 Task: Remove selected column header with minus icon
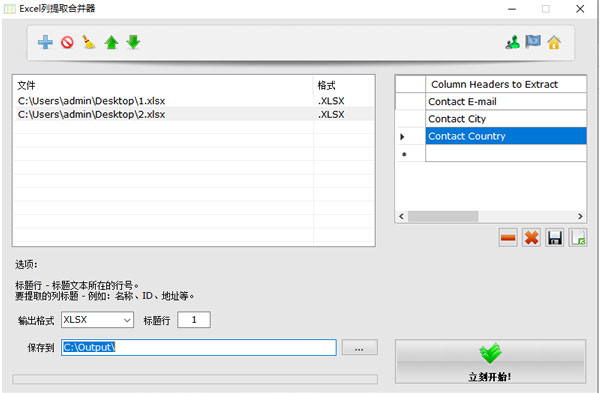[x=508, y=238]
